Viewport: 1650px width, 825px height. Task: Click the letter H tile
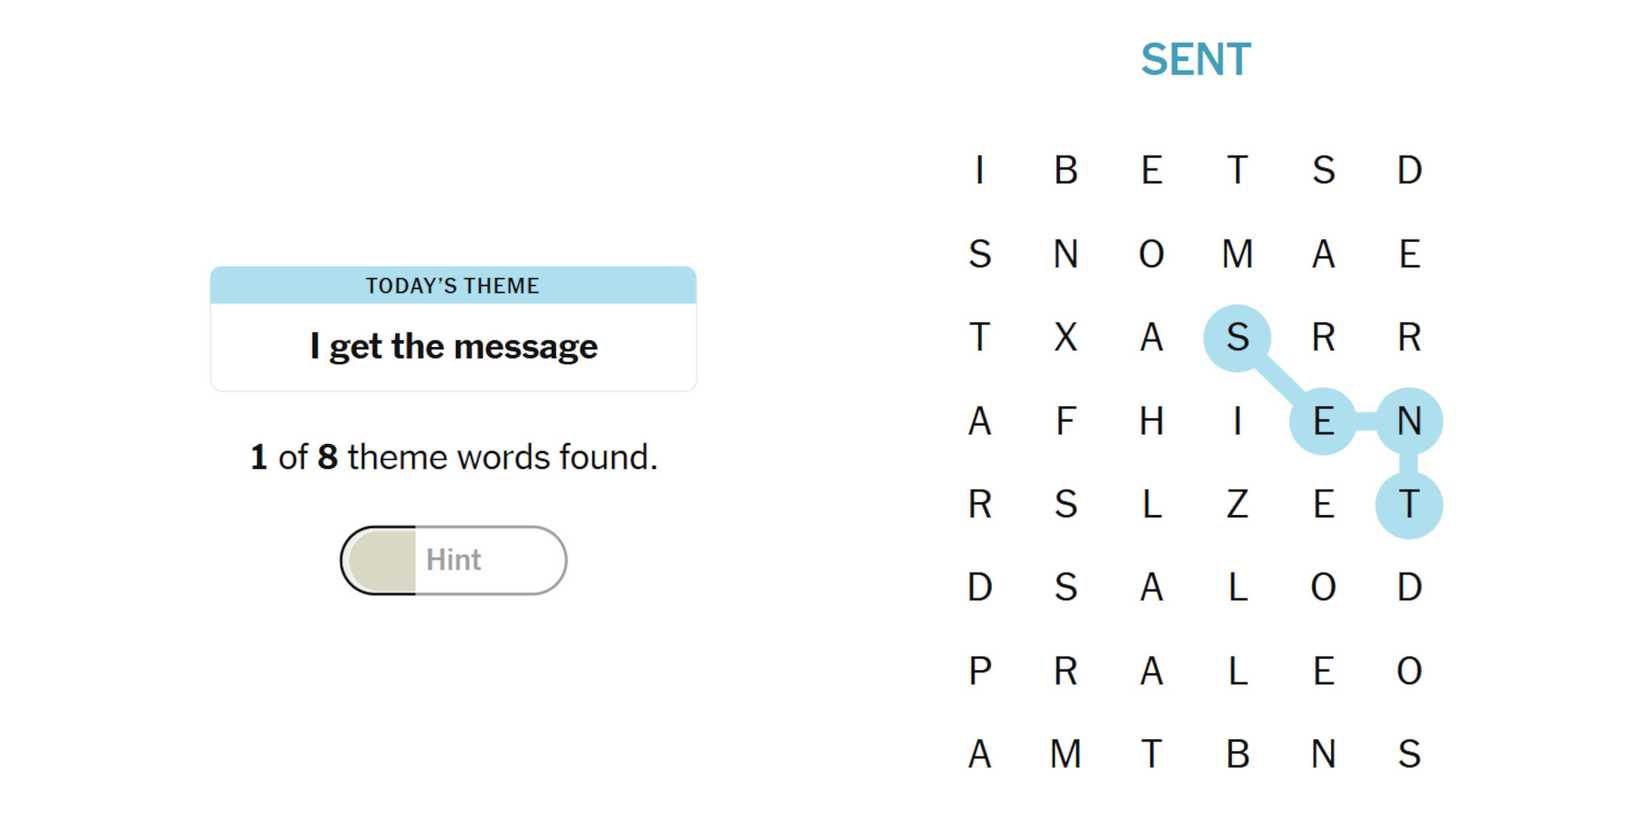[1151, 421]
